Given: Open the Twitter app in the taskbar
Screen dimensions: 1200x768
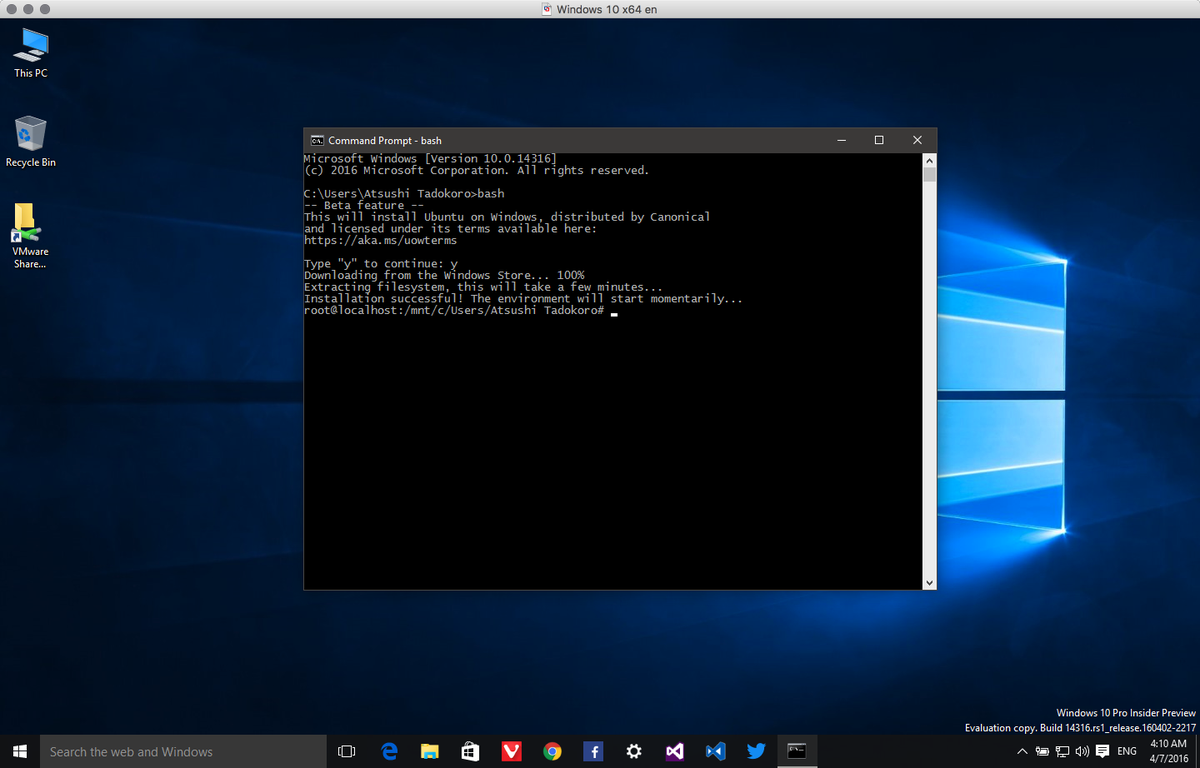Looking at the screenshot, I should (x=756, y=751).
